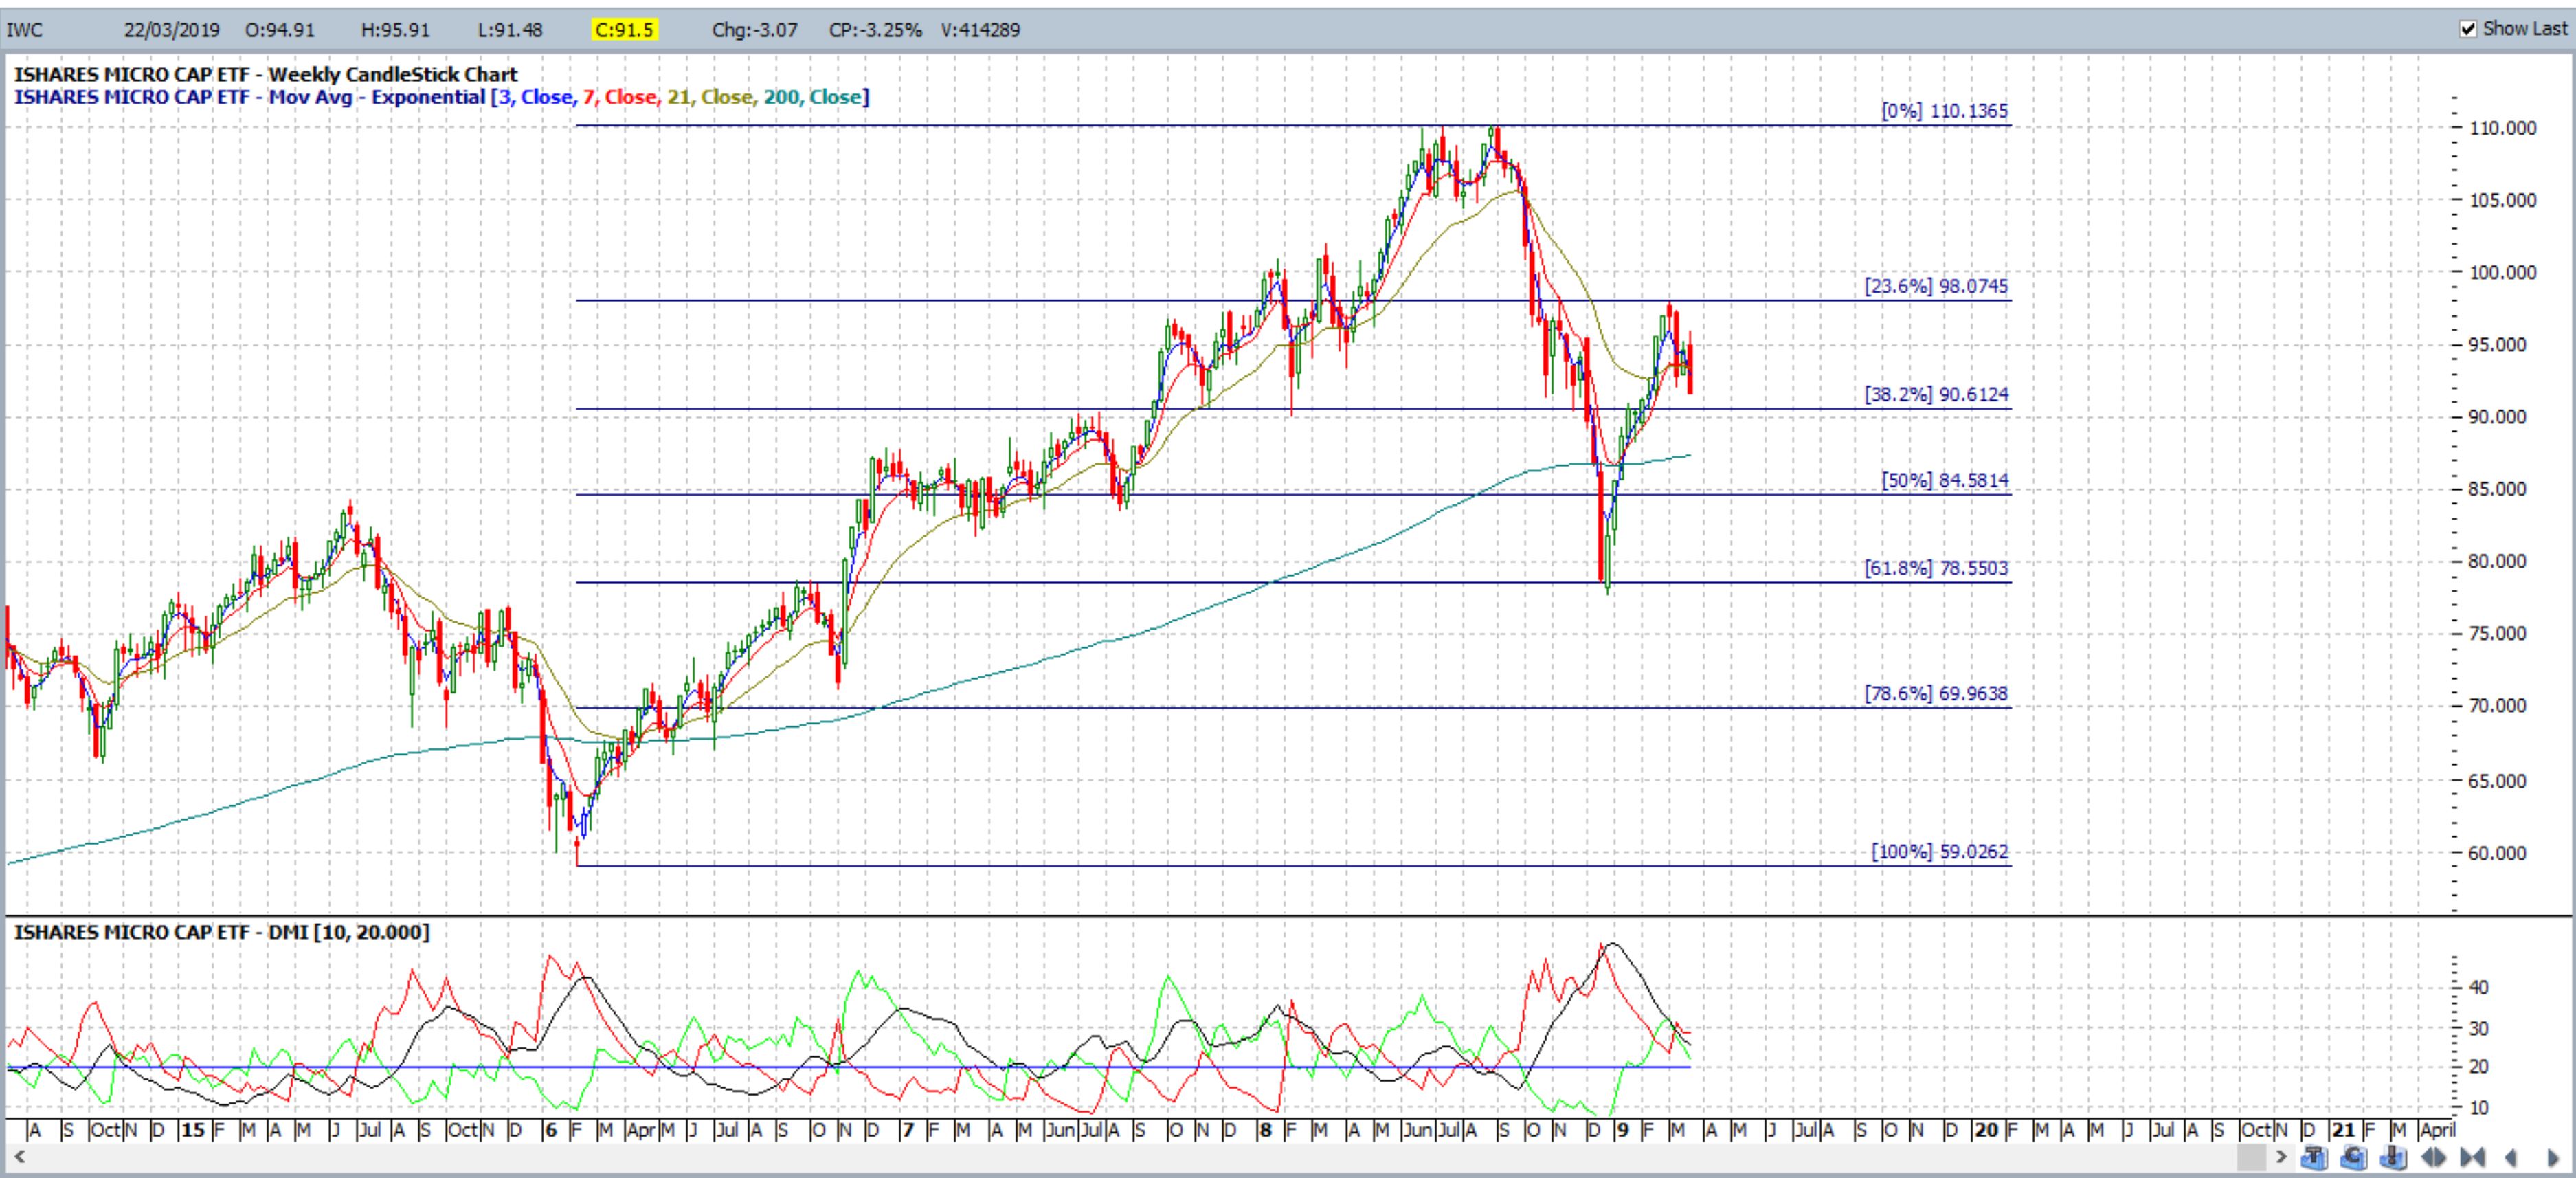Viewport: 2576px width, 1178px height.
Task: Click the horizontal scrollbar right arrow
Action: click(2281, 1157)
